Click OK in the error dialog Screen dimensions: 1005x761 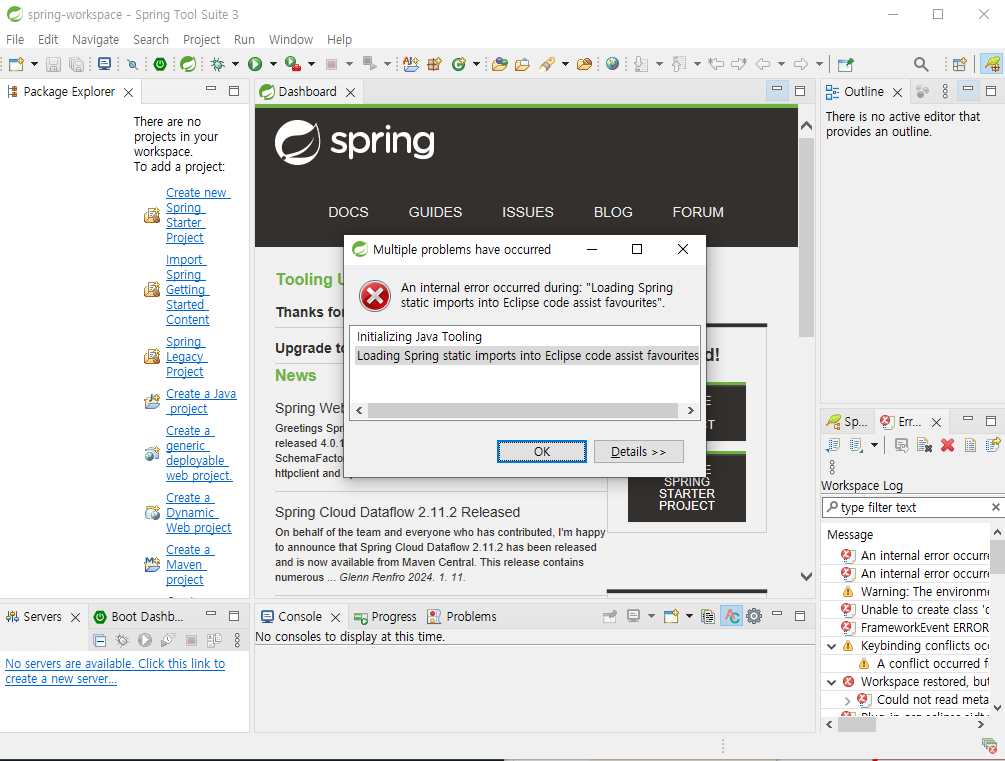(542, 451)
